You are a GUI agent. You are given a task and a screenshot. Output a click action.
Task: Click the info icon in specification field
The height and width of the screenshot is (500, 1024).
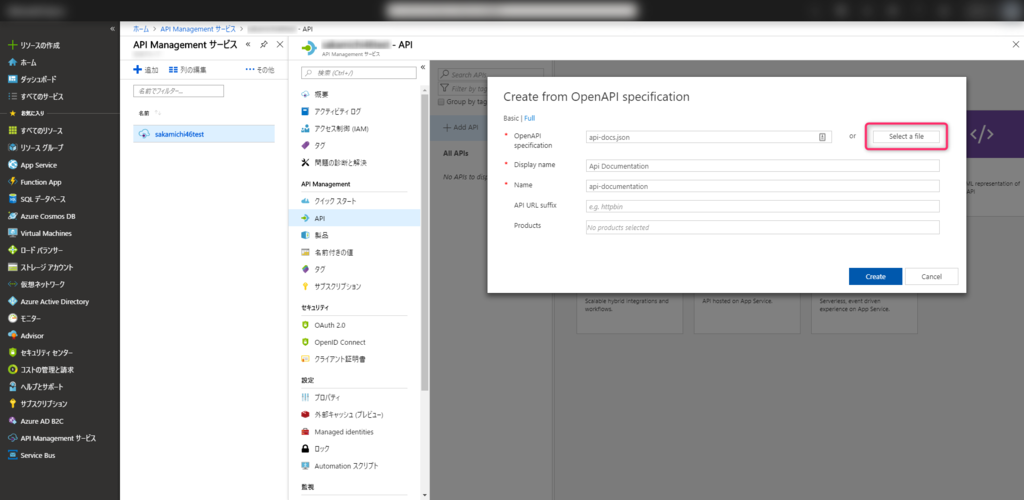pos(822,137)
